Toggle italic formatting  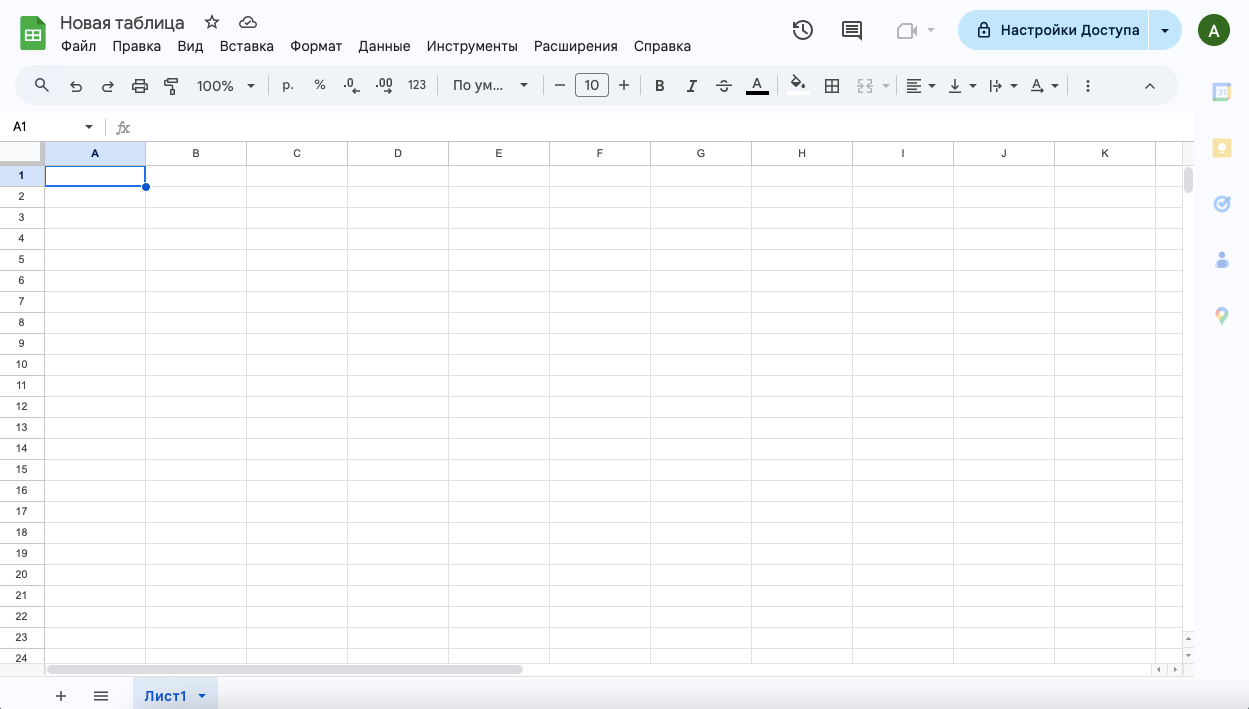click(691, 86)
